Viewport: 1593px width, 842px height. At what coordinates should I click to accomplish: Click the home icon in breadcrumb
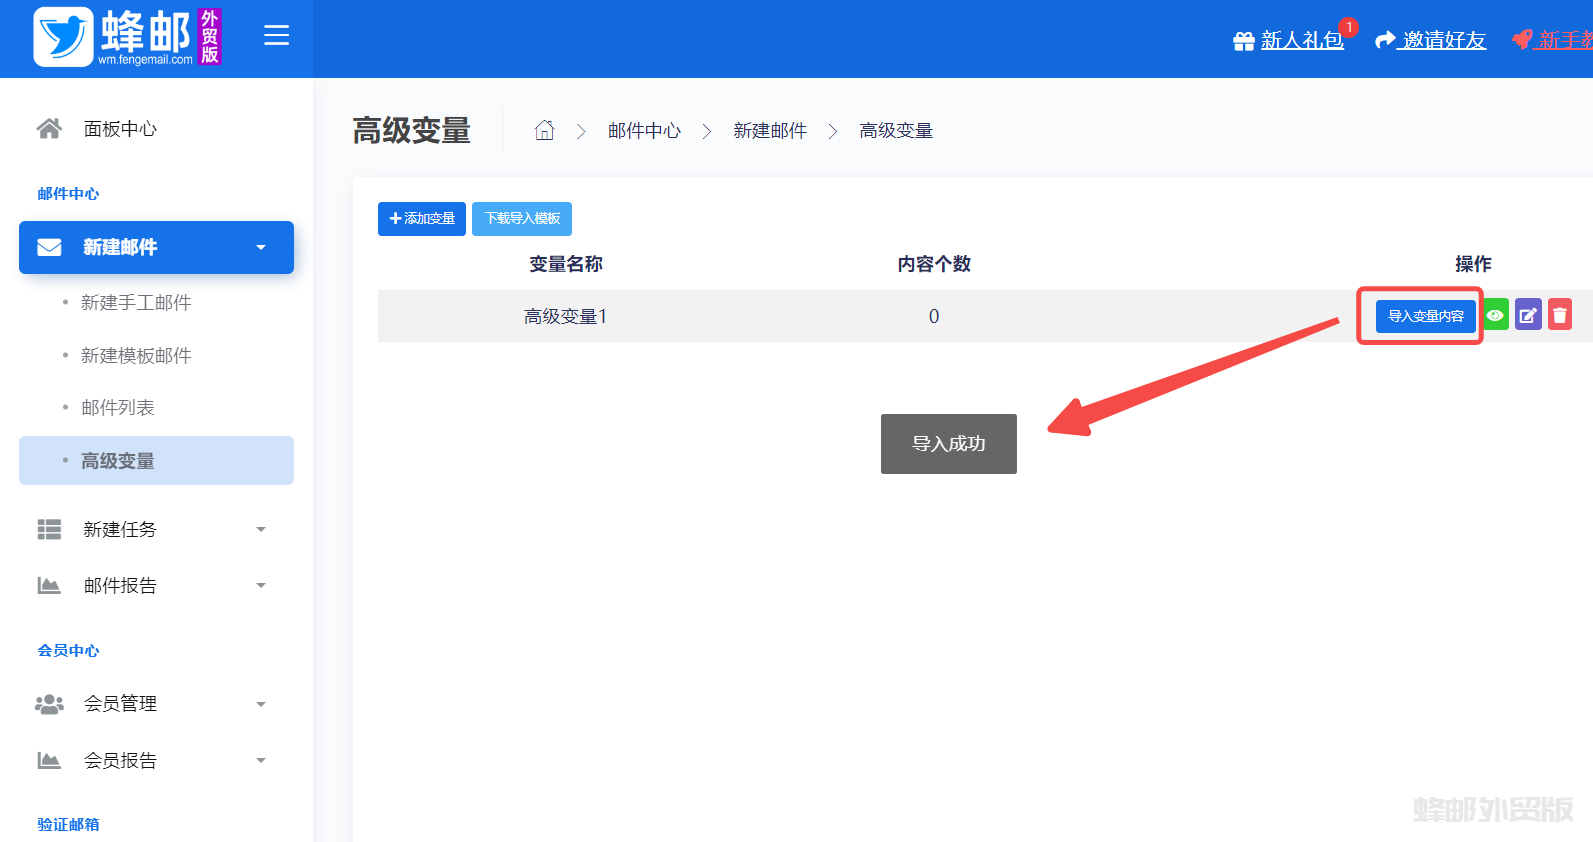544,131
